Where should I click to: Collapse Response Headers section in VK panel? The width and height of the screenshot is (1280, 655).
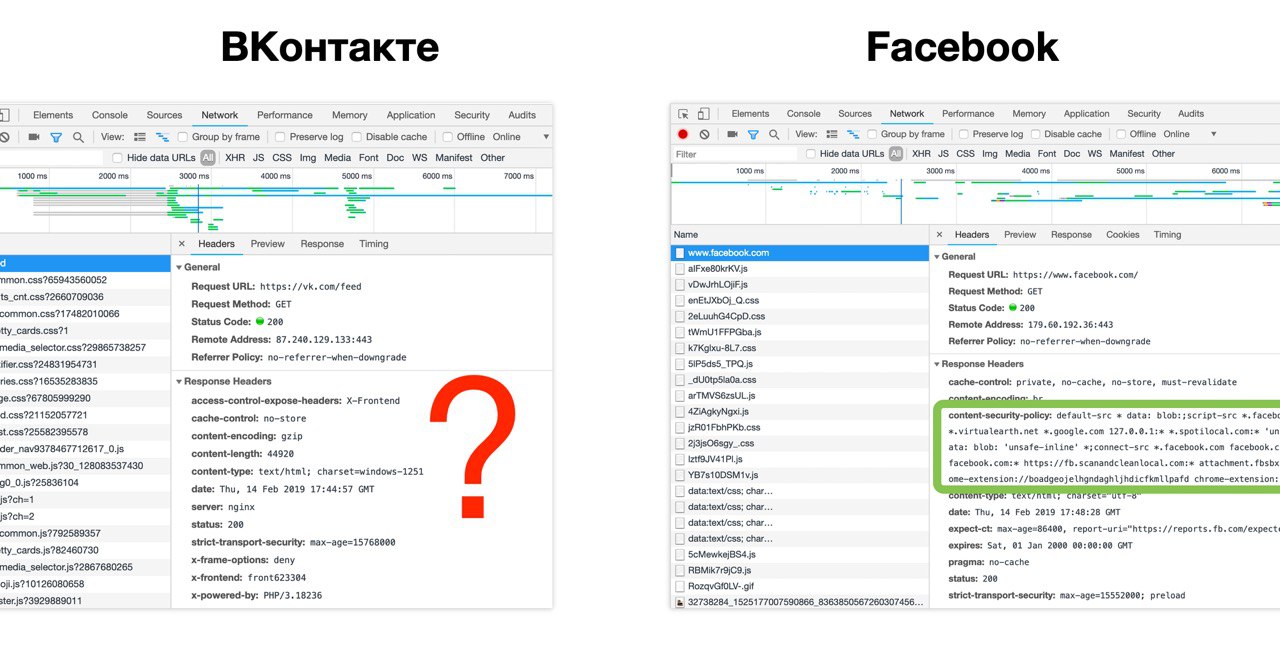[179, 381]
